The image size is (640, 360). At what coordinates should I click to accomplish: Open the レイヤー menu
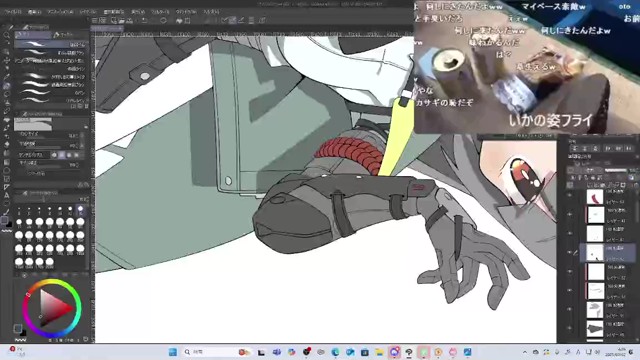(x=88, y=12)
